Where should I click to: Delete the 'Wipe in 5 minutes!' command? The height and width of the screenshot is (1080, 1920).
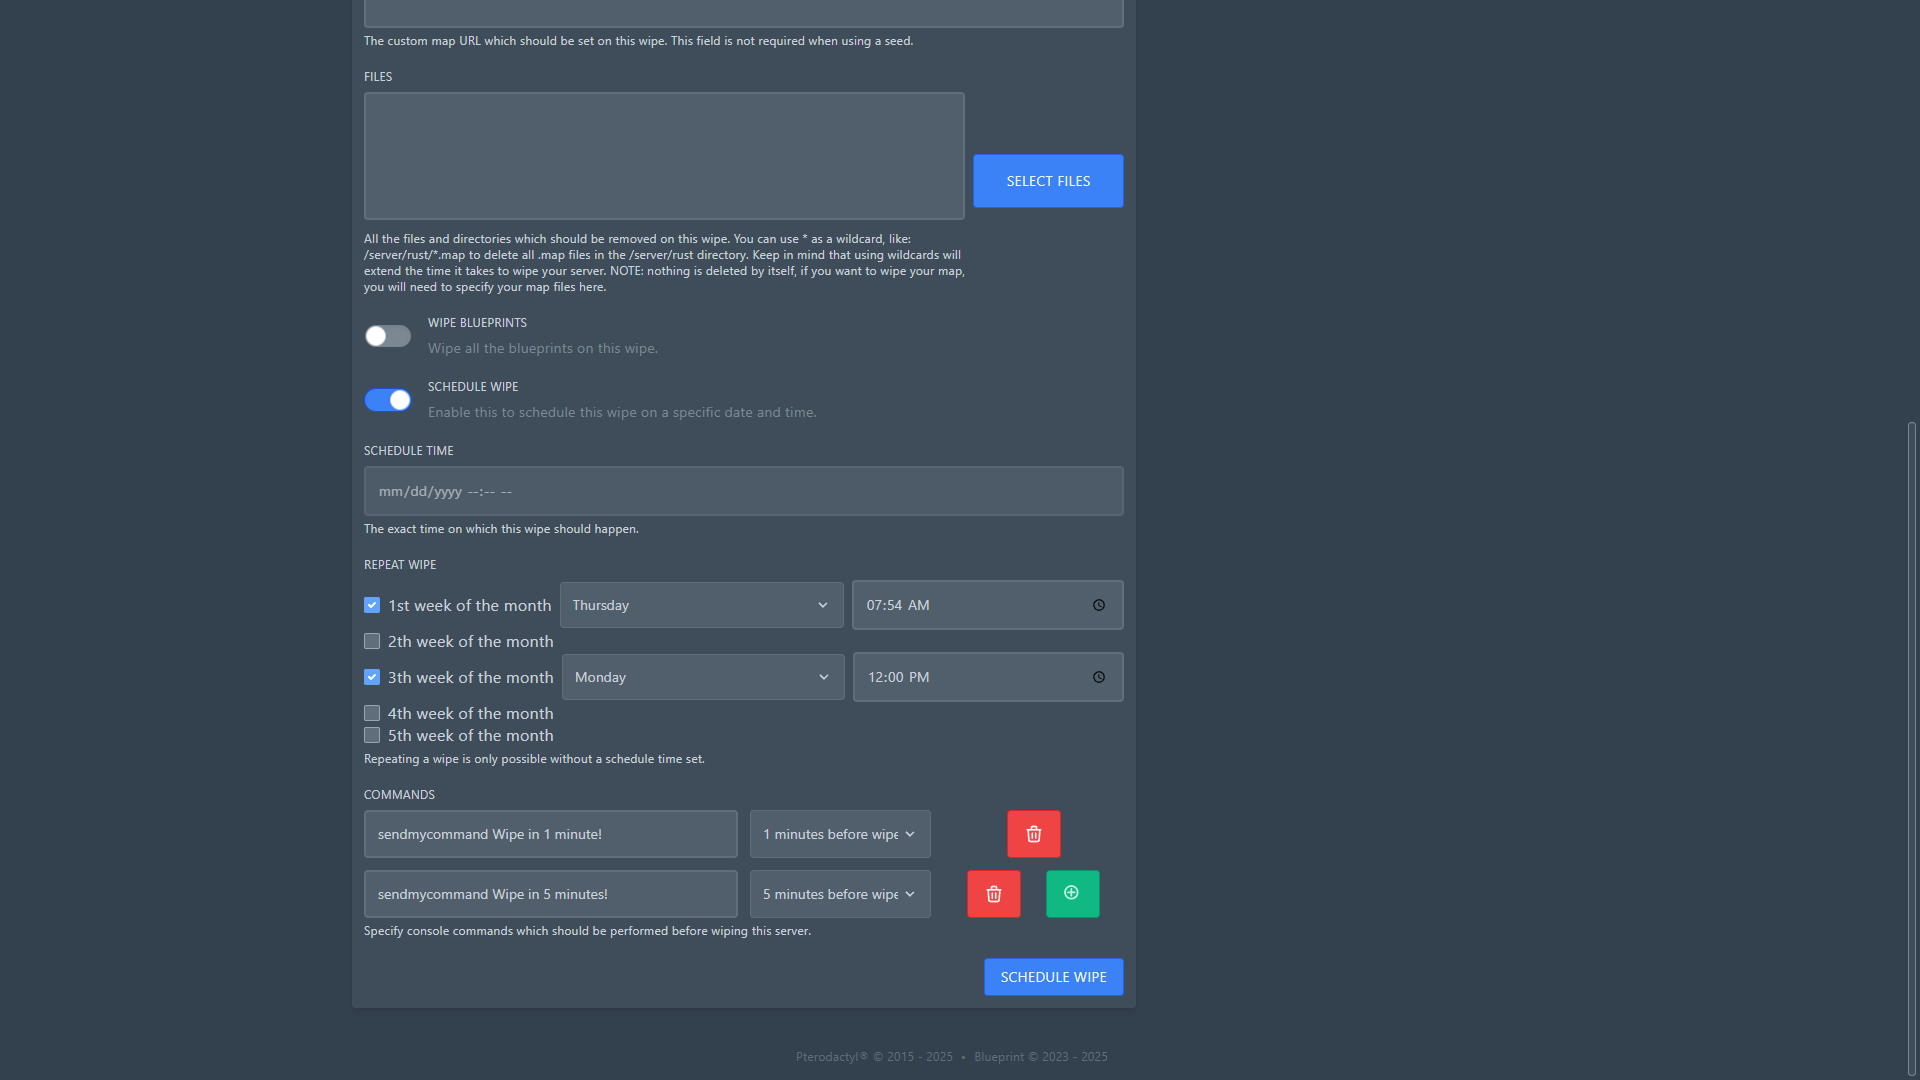[993, 894]
